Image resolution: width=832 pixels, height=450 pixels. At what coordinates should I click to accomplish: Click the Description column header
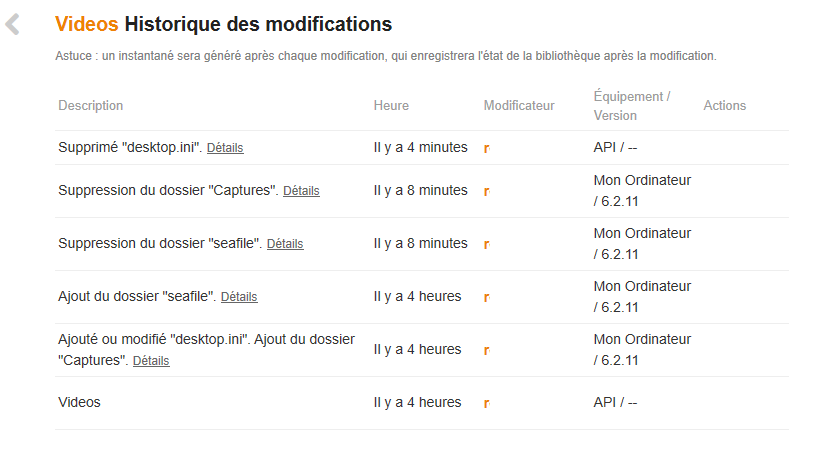pyautogui.click(x=91, y=106)
